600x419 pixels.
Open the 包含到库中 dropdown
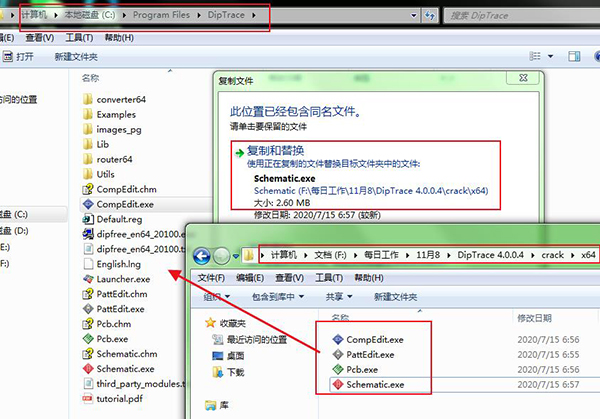tap(278, 297)
